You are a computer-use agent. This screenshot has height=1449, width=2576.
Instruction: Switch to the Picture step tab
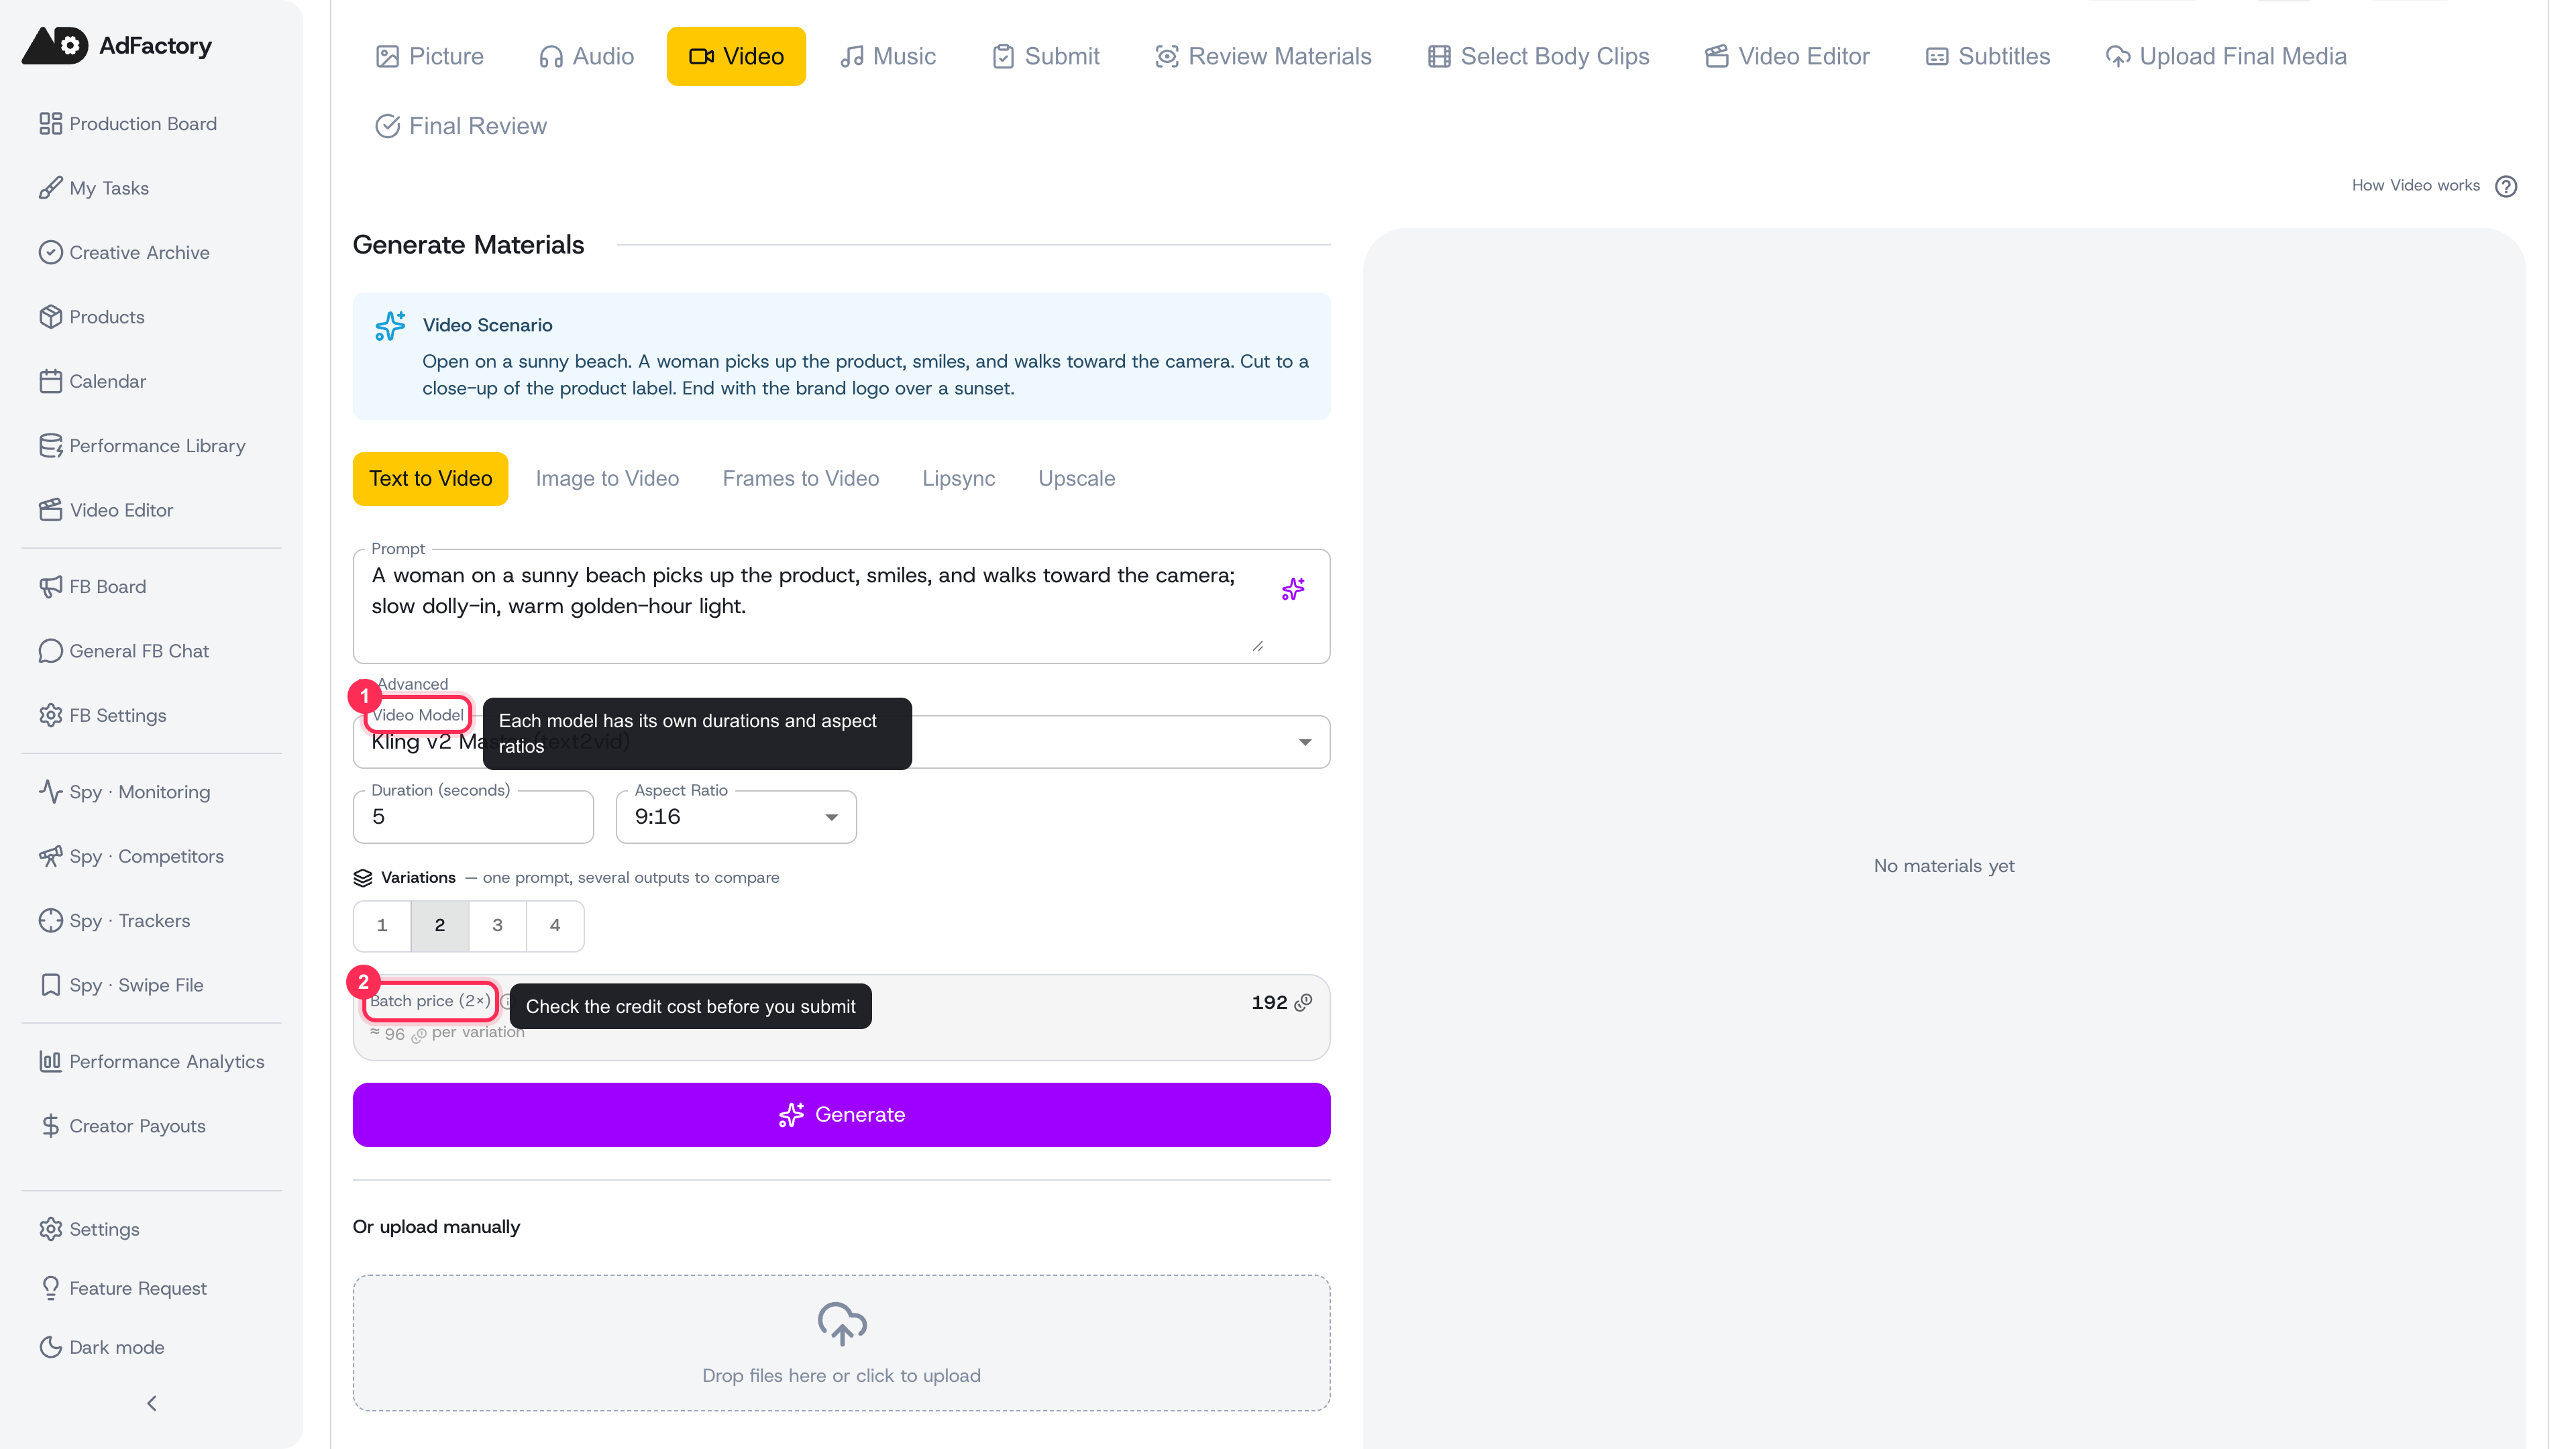(429, 56)
